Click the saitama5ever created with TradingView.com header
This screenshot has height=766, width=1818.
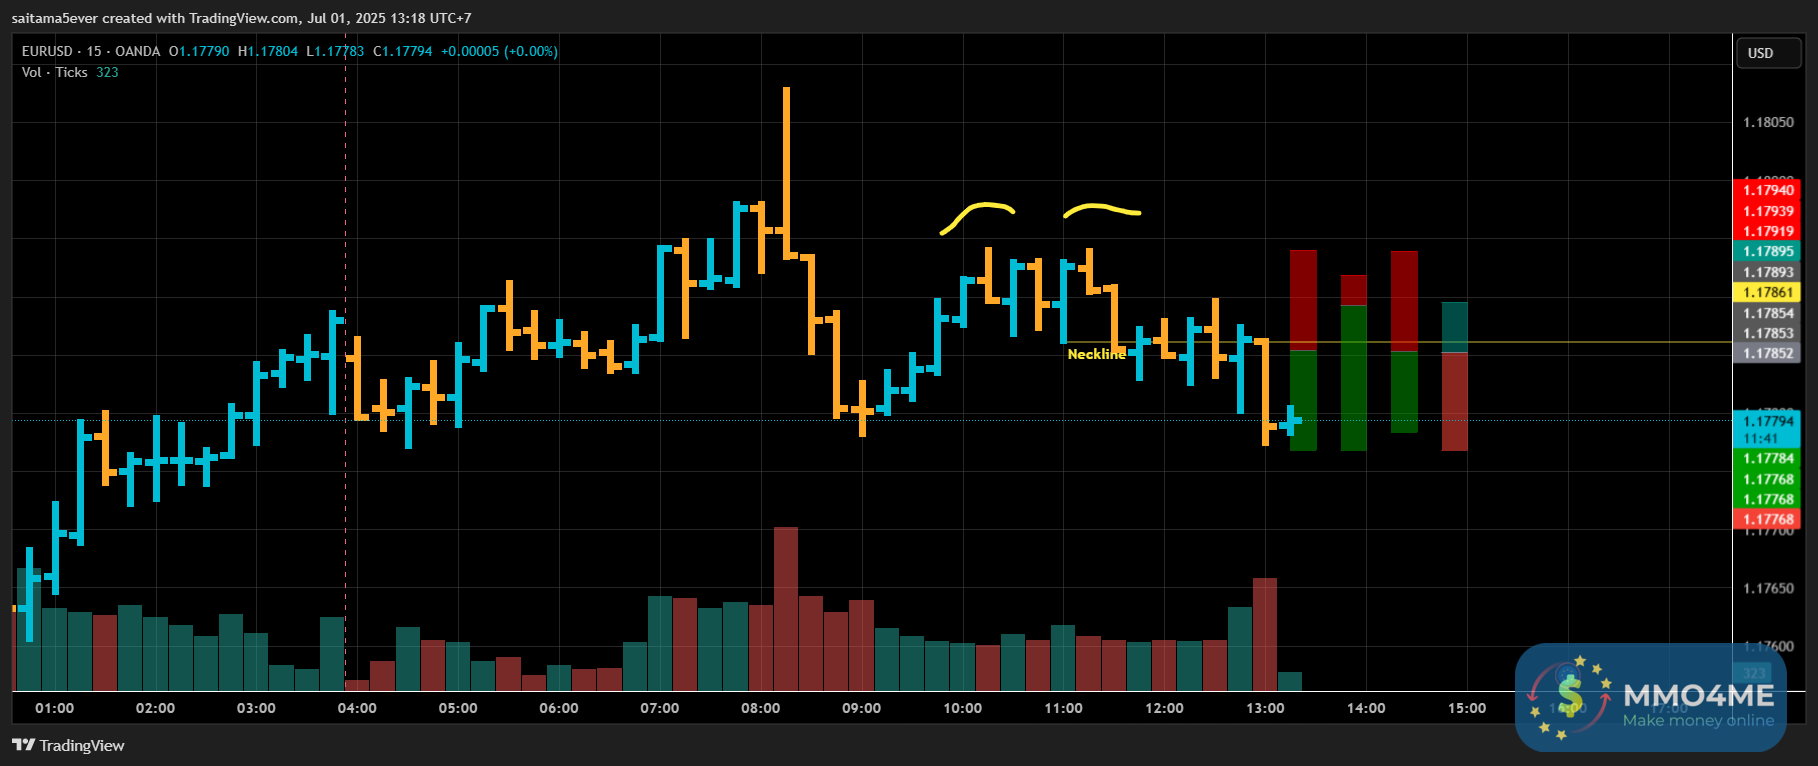[x=241, y=18]
